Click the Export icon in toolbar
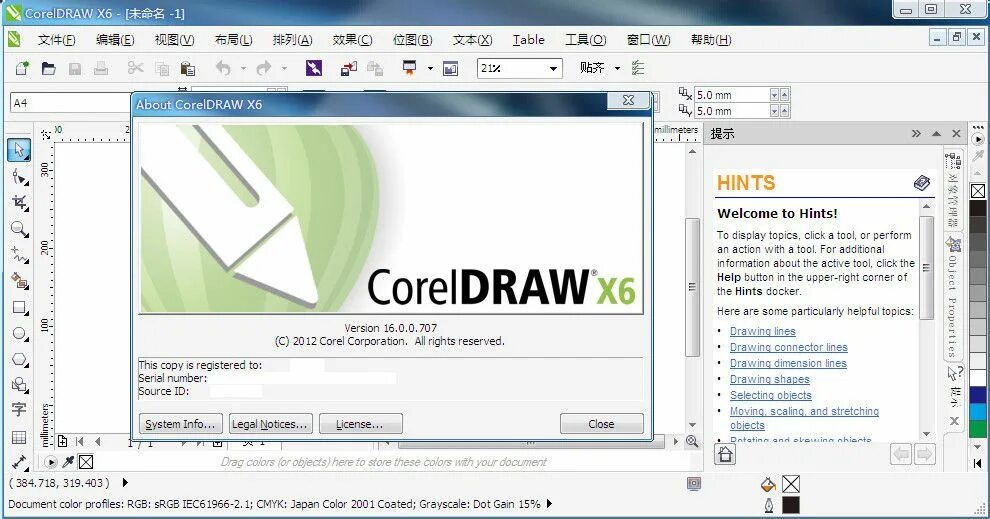Viewport: 990px width, 519px height. (375, 68)
